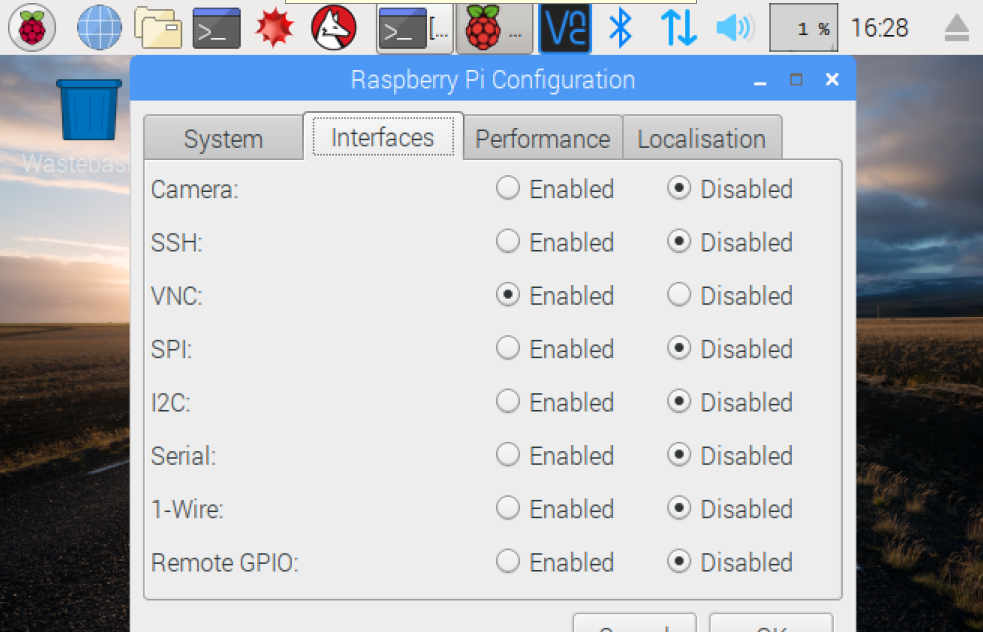
Task: Enable the Camera interface
Action: coord(507,188)
